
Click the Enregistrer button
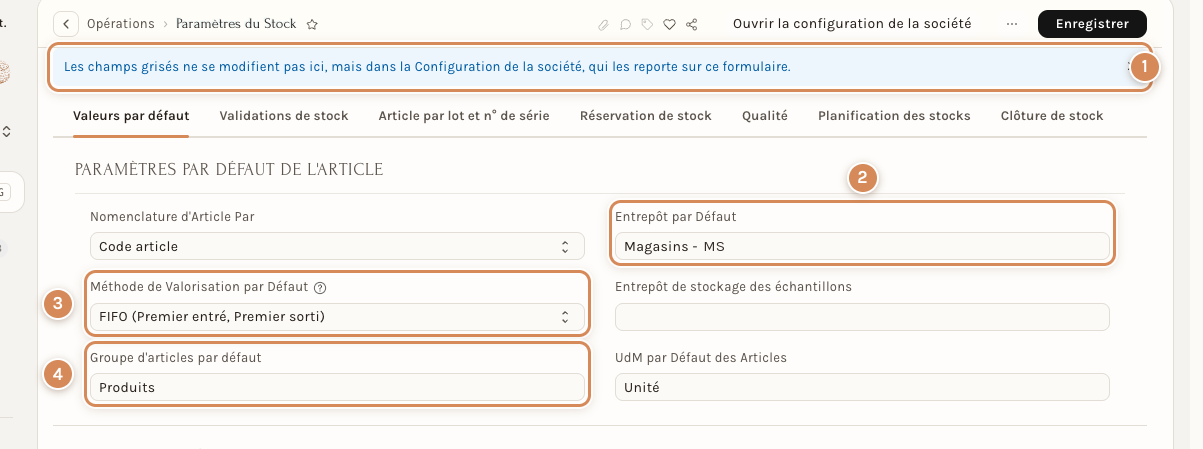(x=1092, y=24)
